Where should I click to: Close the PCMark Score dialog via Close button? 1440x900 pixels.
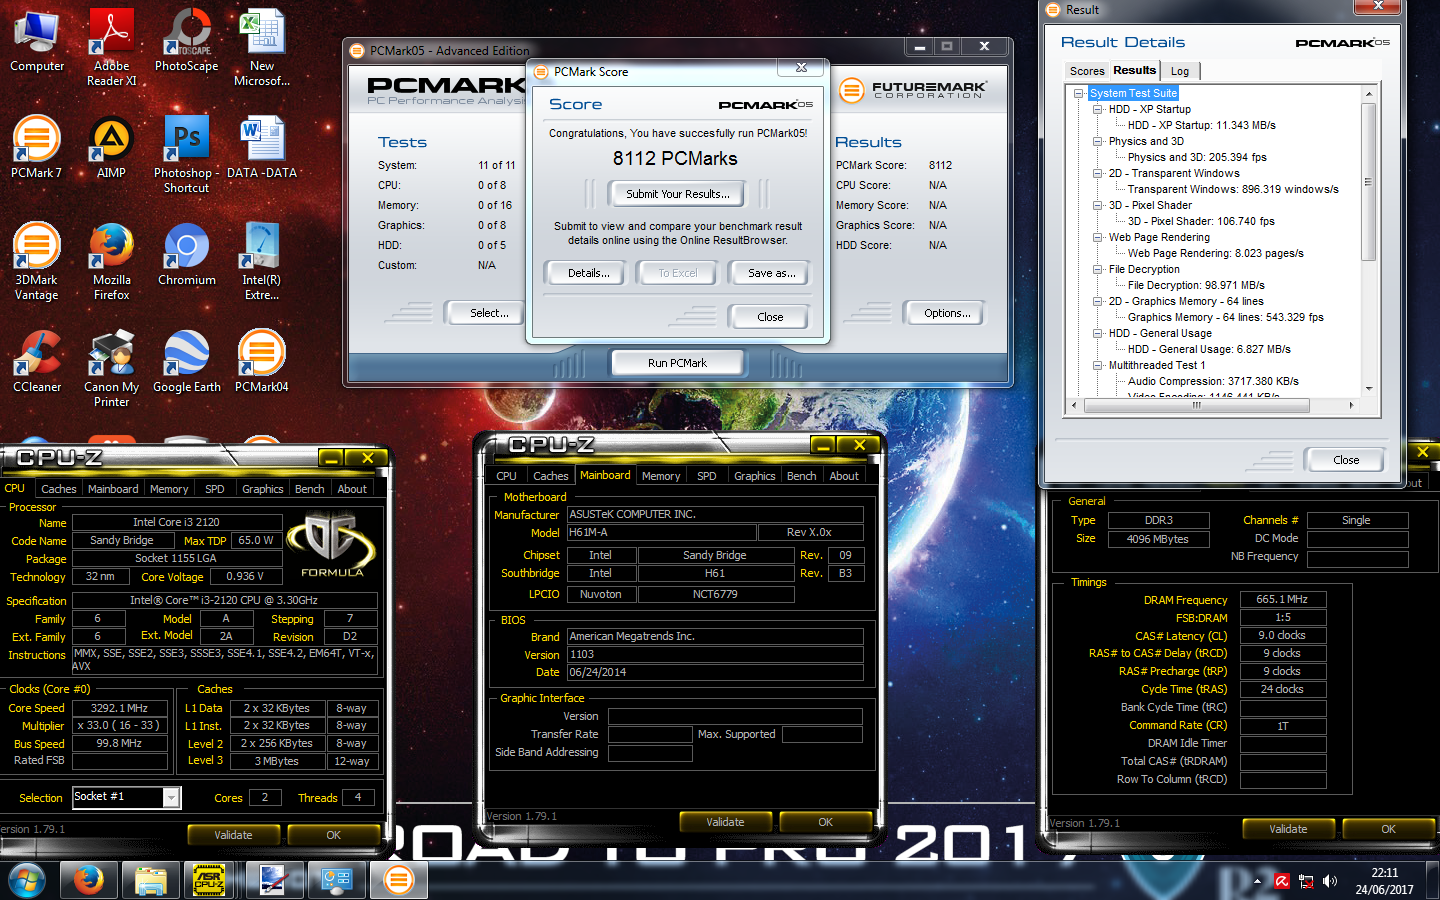click(x=770, y=317)
